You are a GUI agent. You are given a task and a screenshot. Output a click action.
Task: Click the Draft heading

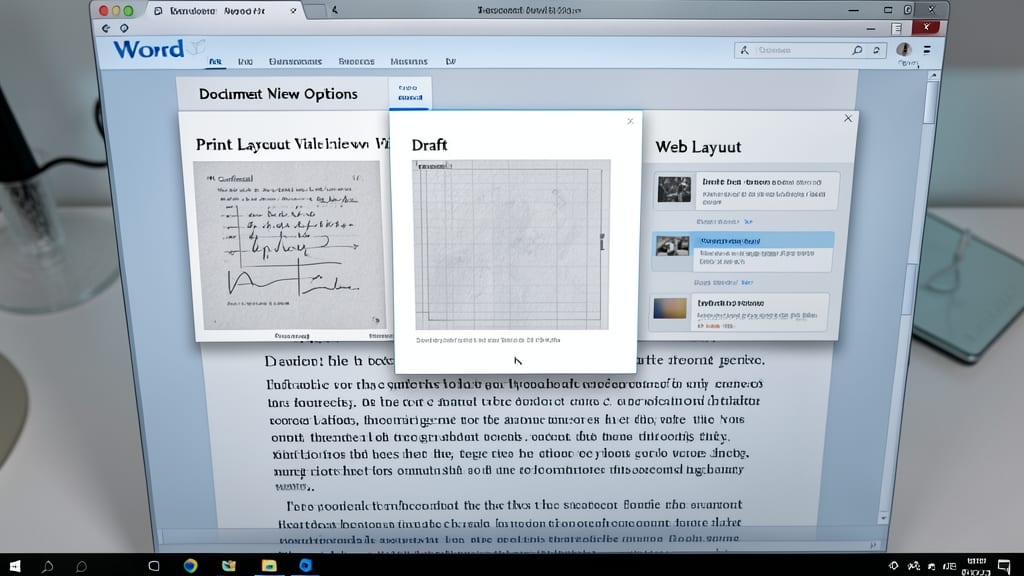coord(429,145)
